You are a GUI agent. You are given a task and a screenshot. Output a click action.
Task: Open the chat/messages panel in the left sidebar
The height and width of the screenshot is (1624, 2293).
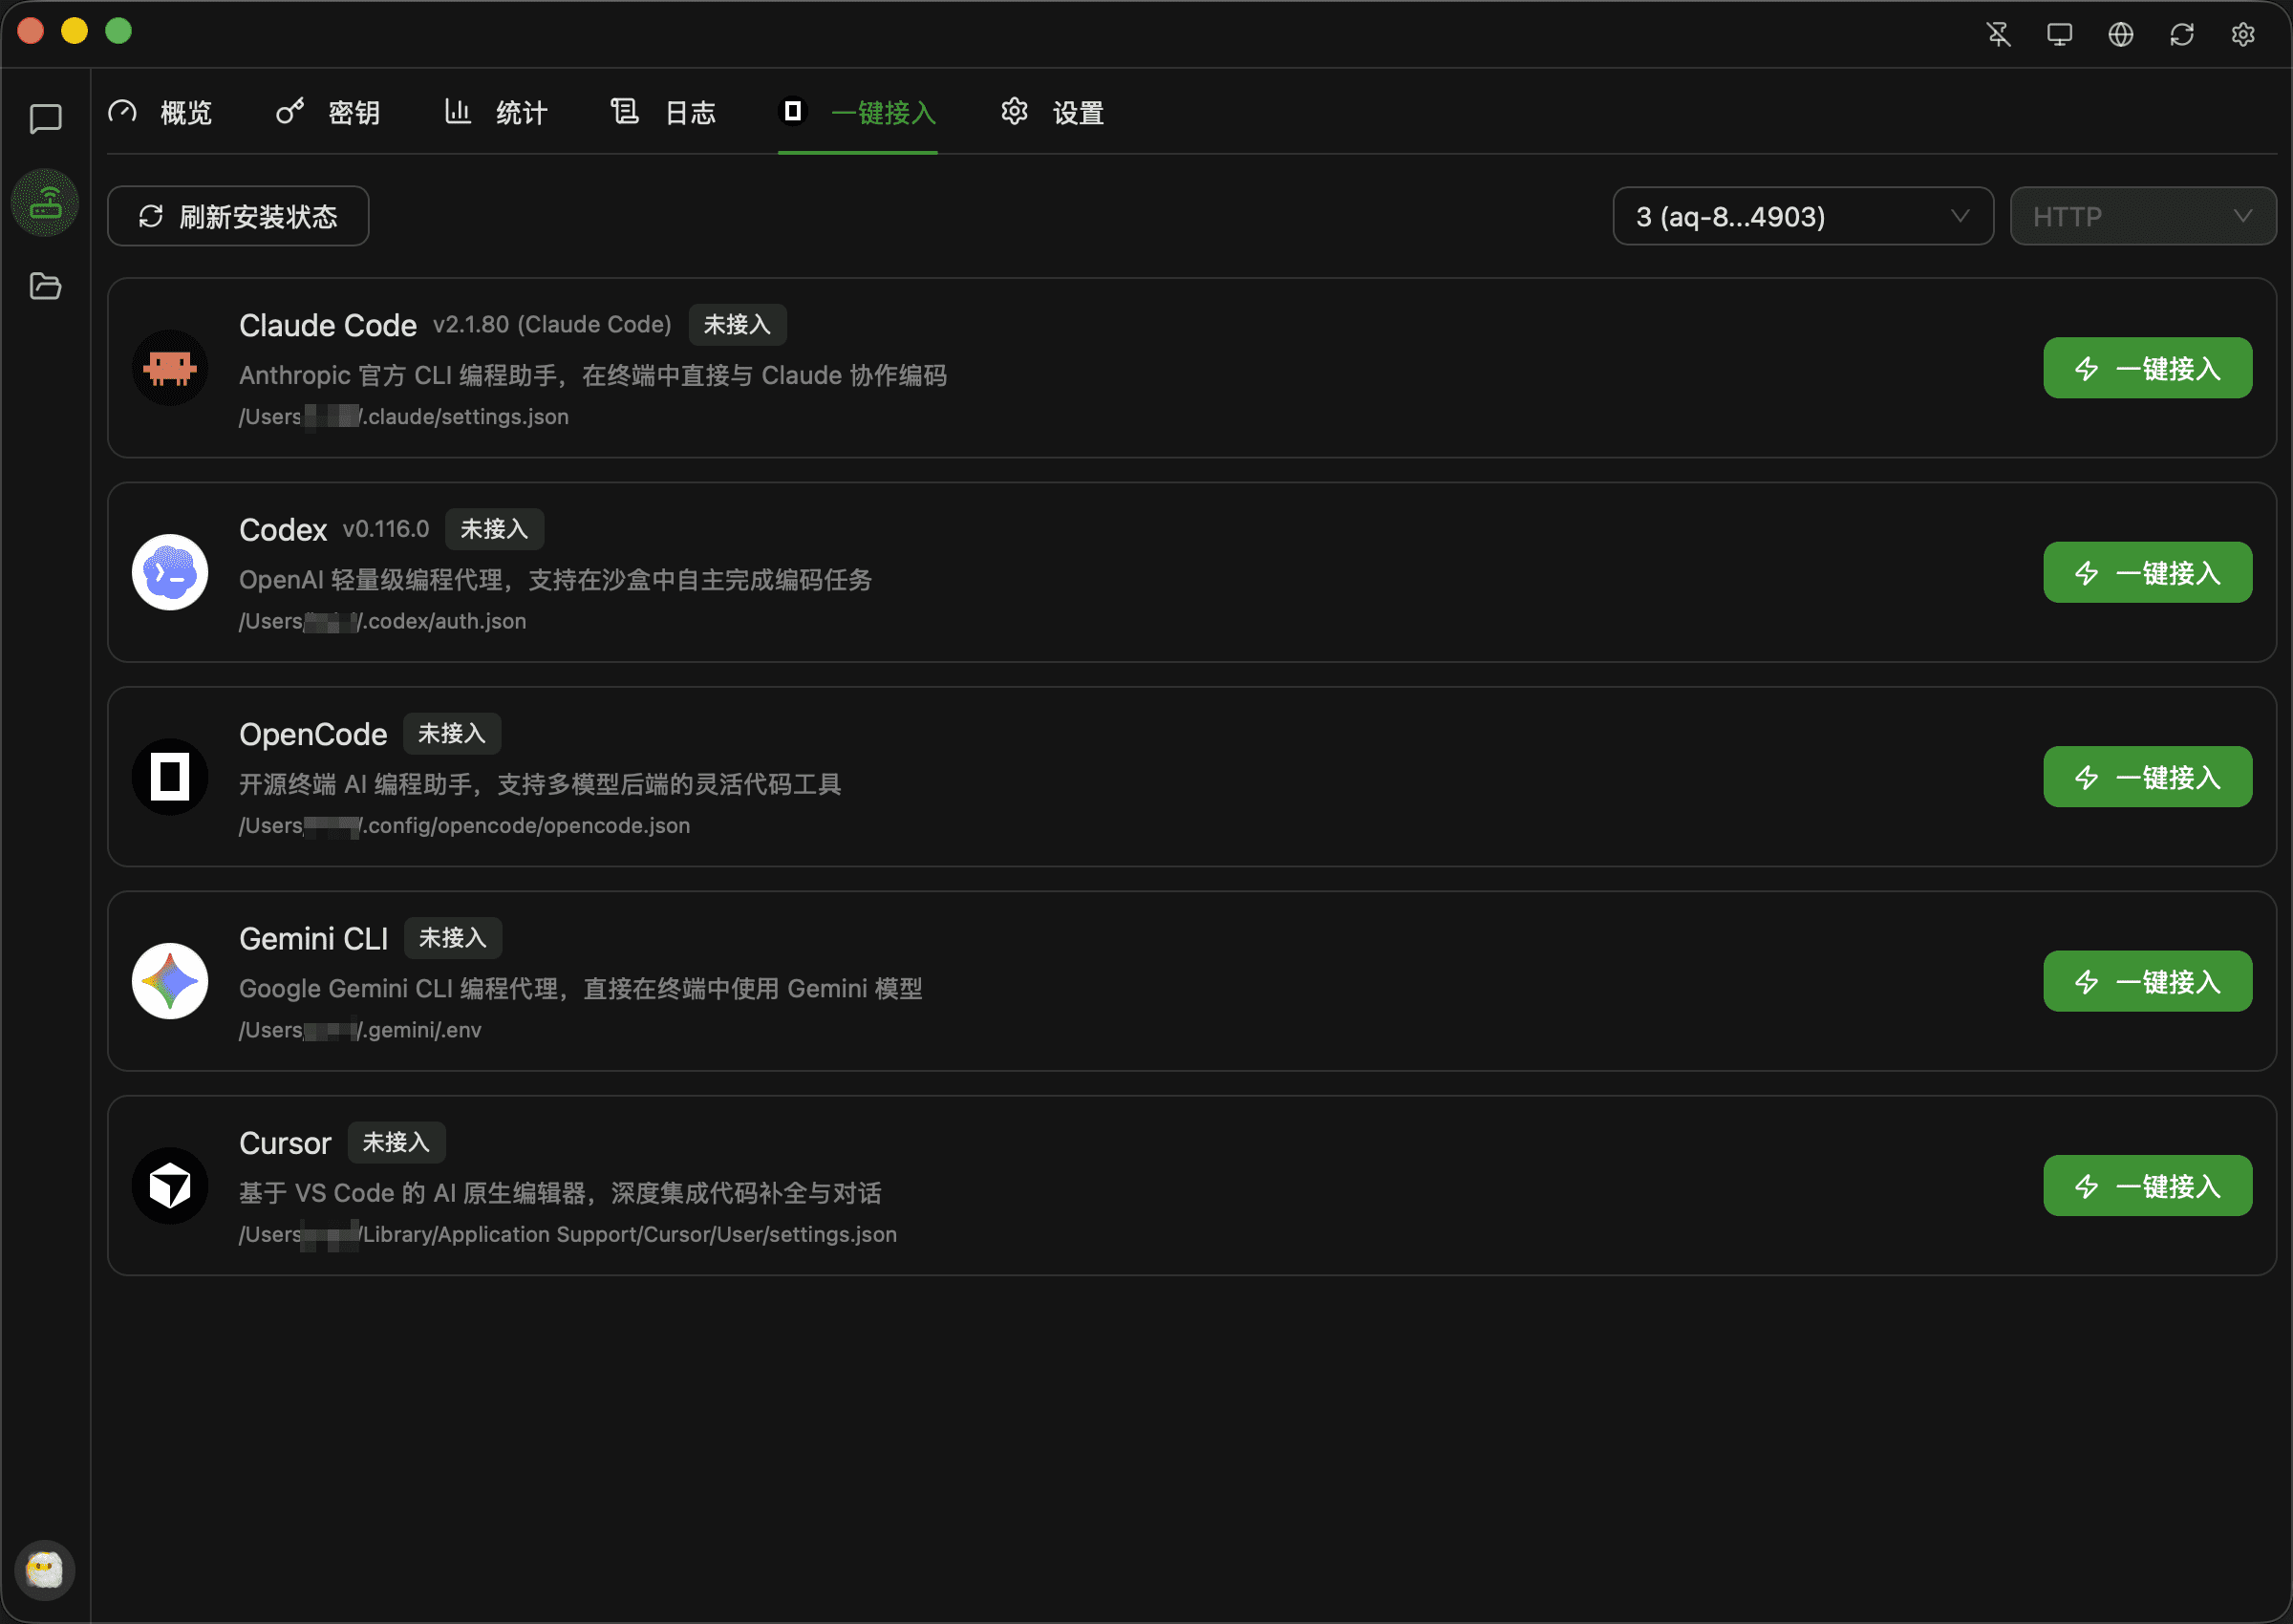point(44,118)
